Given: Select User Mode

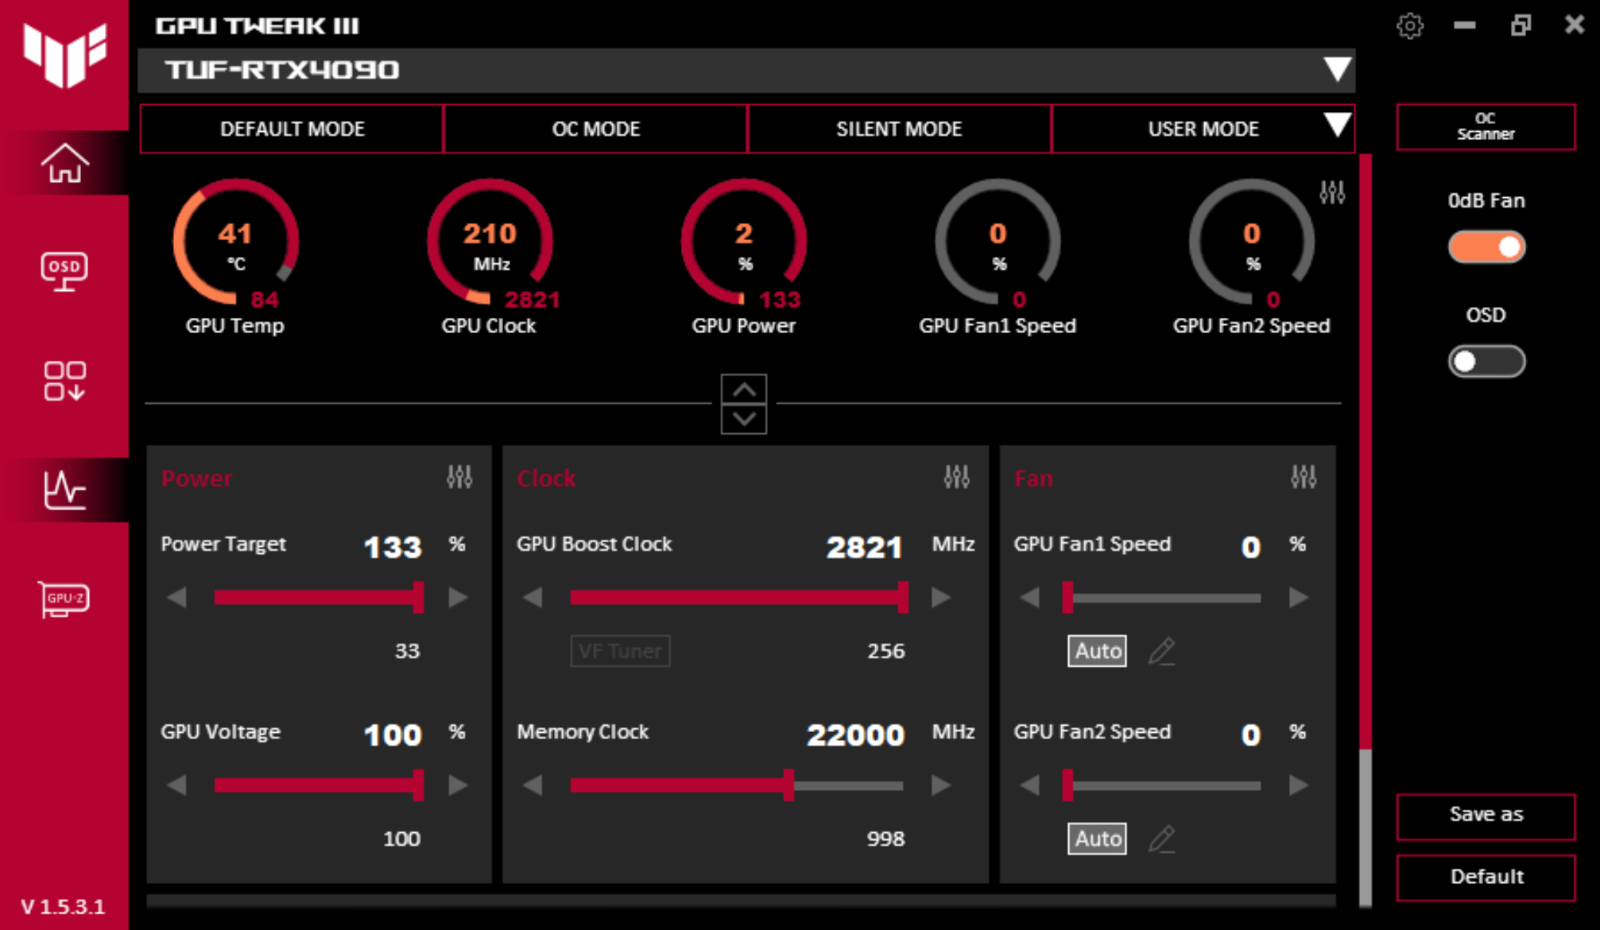Looking at the screenshot, I should [1203, 129].
